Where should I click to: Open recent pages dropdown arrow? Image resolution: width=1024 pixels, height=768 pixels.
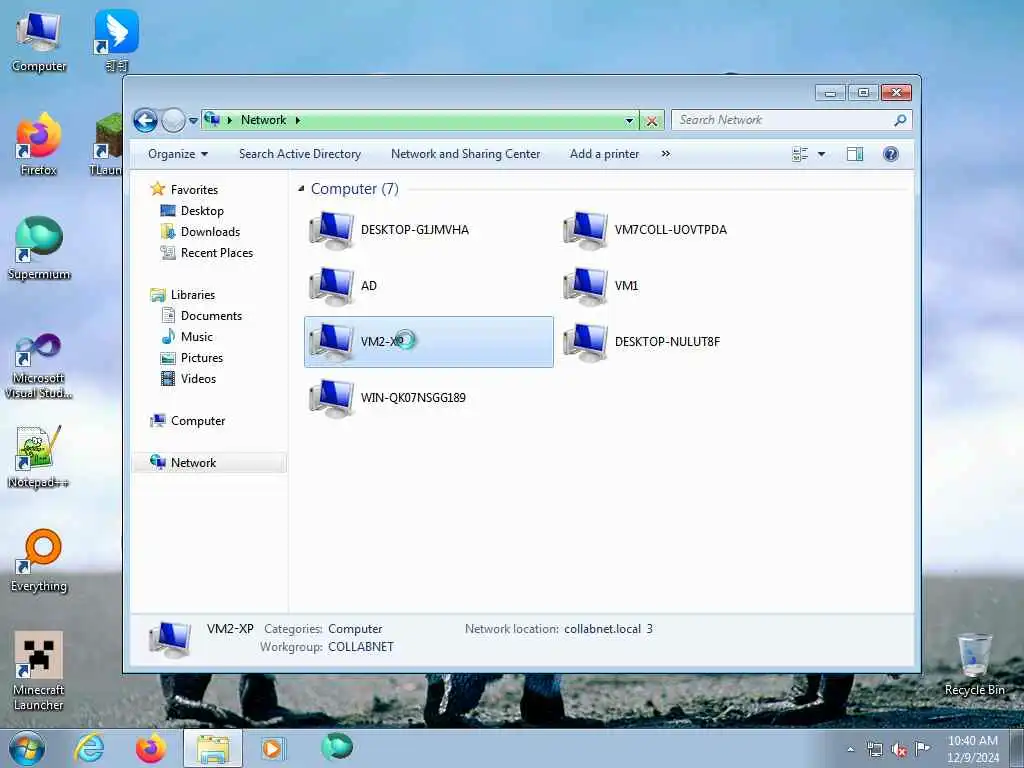193,121
